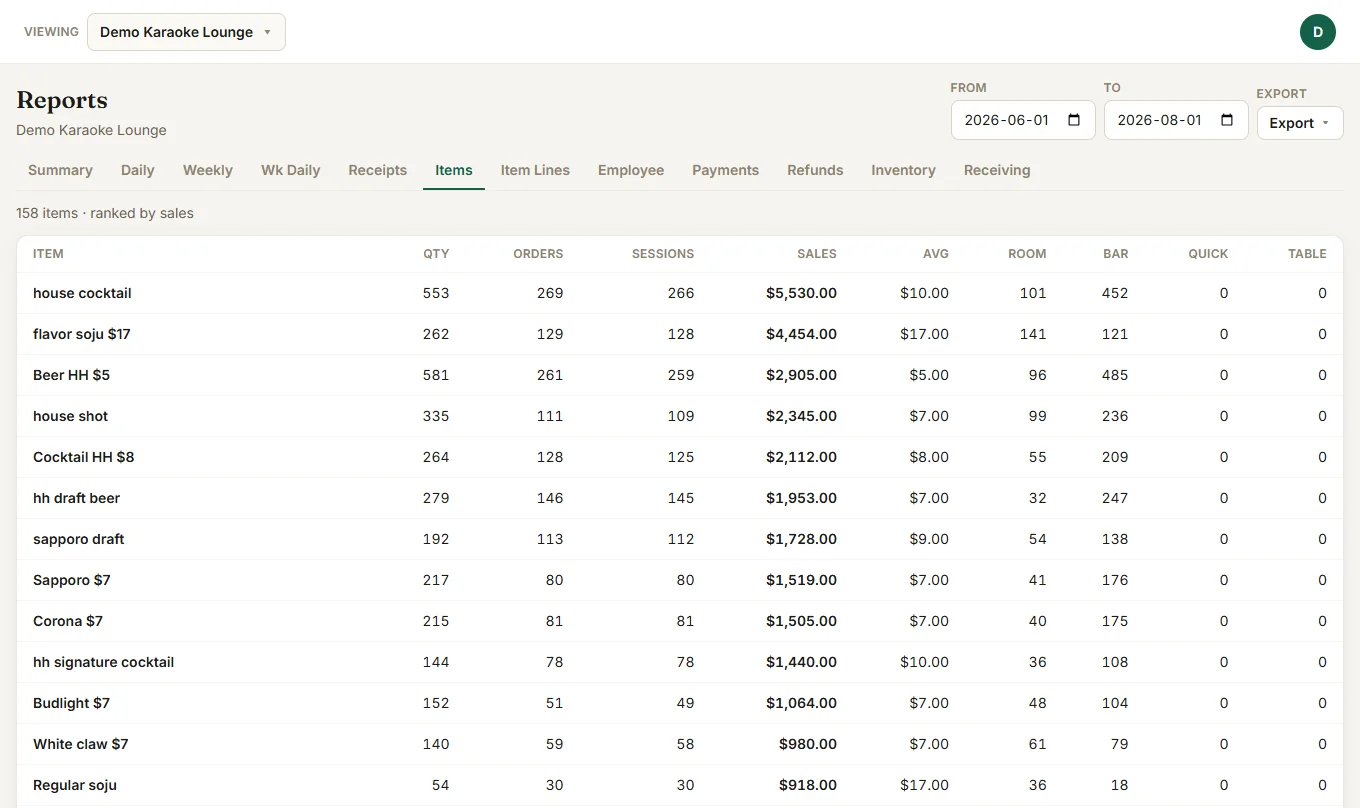Click the QUICK column header
The width and height of the screenshot is (1360, 808).
click(1208, 254)
